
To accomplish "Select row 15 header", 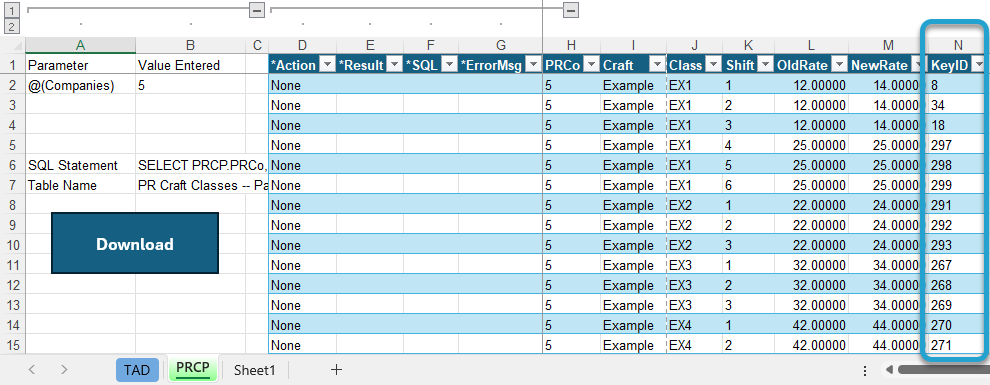I will (12, 345).
